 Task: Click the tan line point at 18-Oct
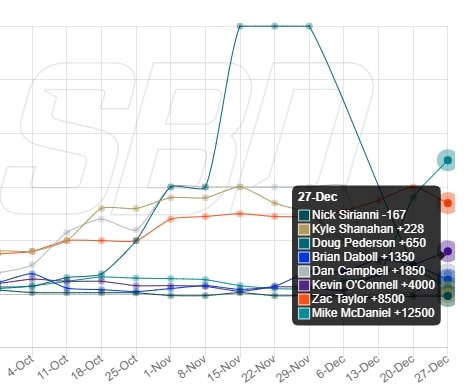tap(102, 209)
